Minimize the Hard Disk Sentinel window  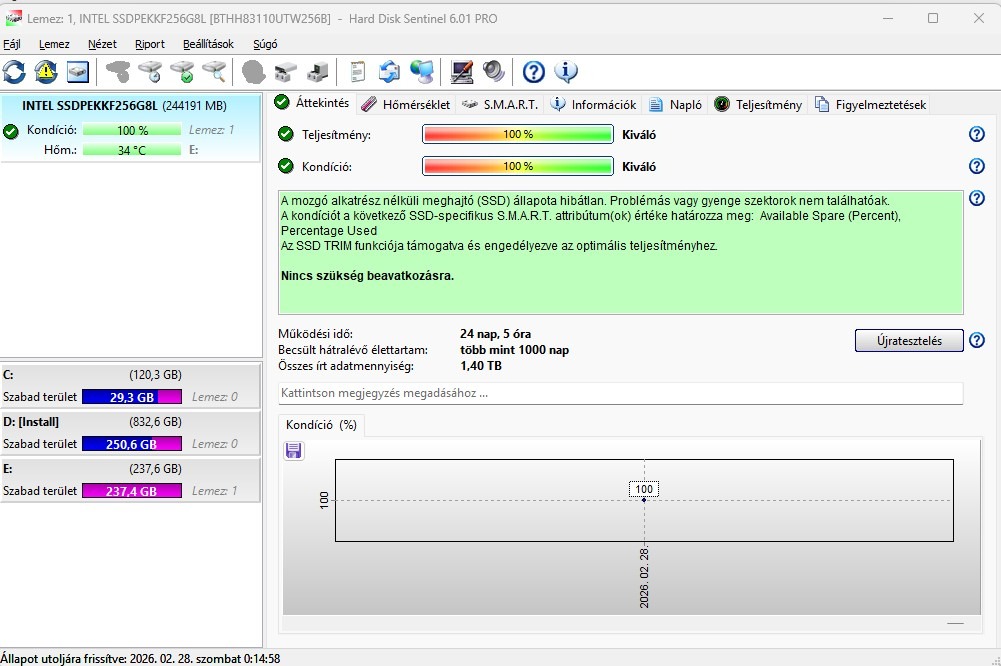[x=887, y=18]
